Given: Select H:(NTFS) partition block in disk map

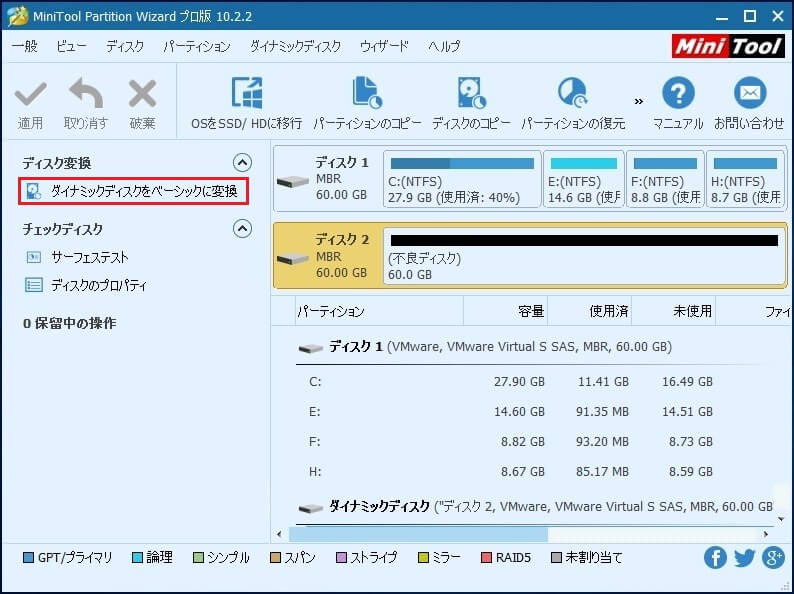Looking at the screenshot, I should pyautogui.click(x=745, y=179).
